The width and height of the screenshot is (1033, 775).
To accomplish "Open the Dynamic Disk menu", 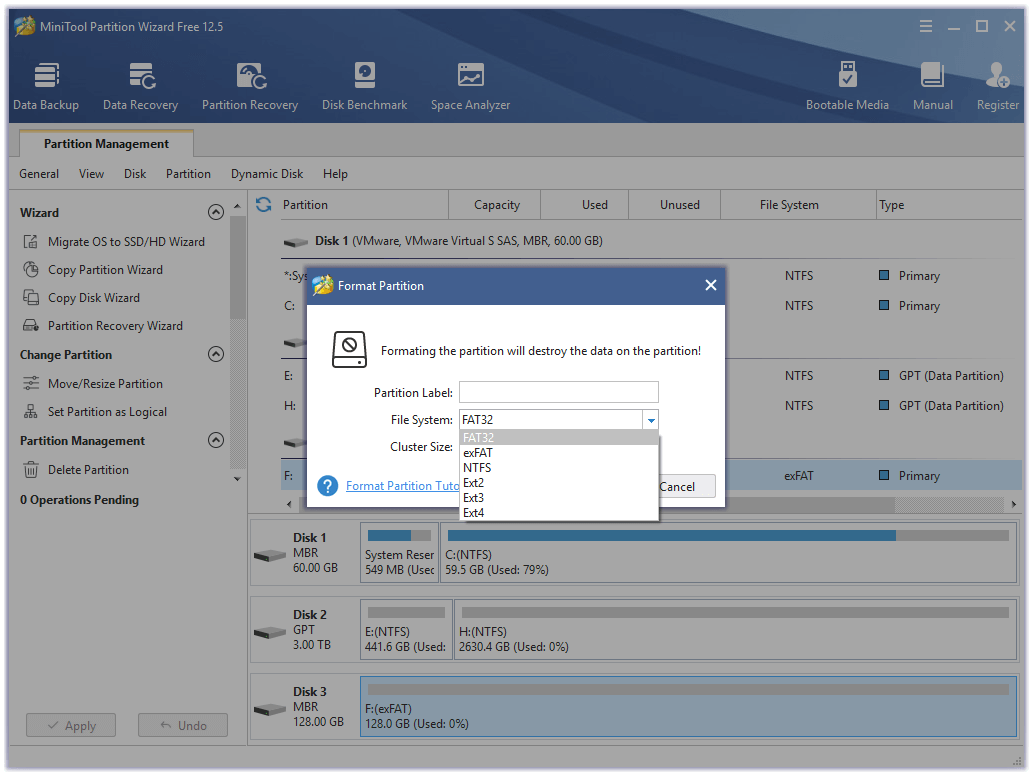I will point(267,174).
